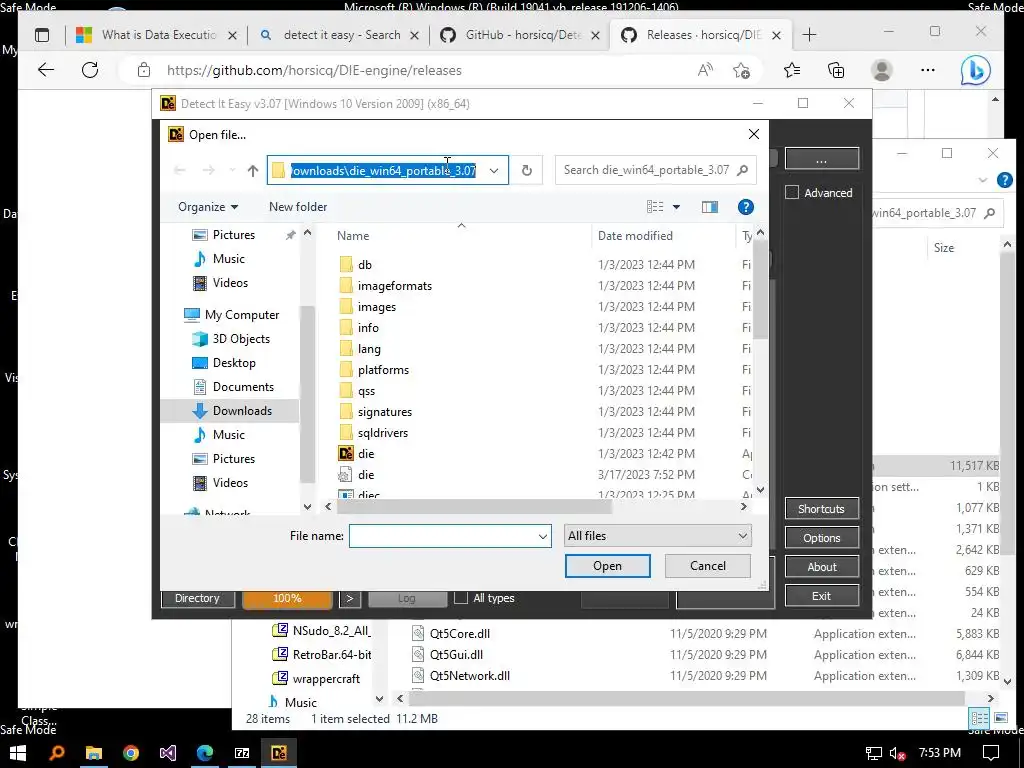Switch to detect it easy Search tab
The height and width of the screenshot is (768, 1024).
340,35
